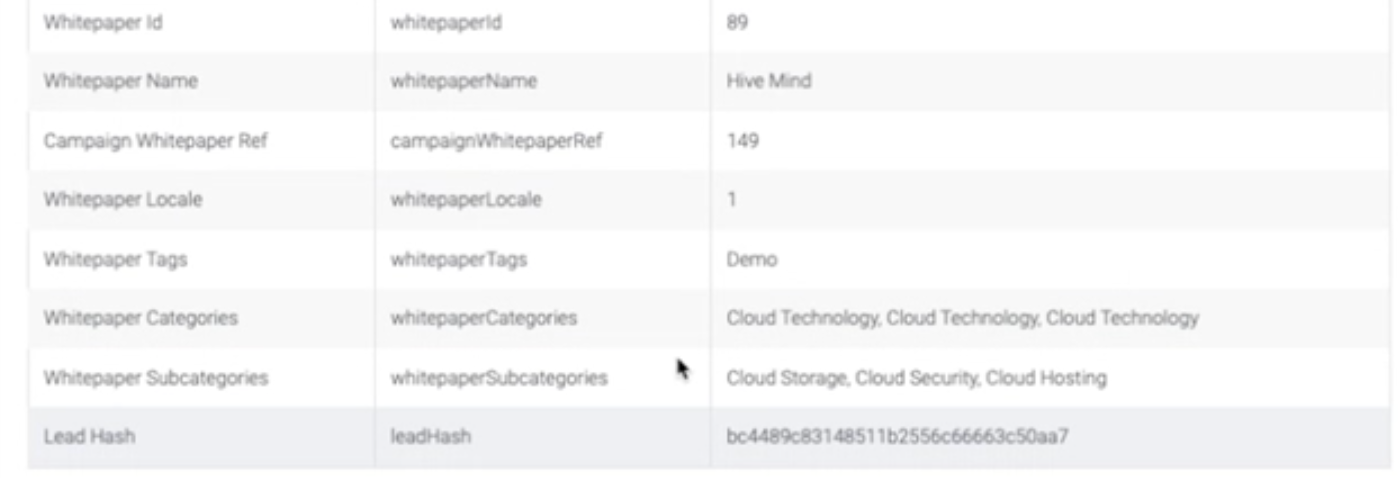
Task: Click the Whitepaper Locale label
Action: pyautogui.click(x=122, y=200)
